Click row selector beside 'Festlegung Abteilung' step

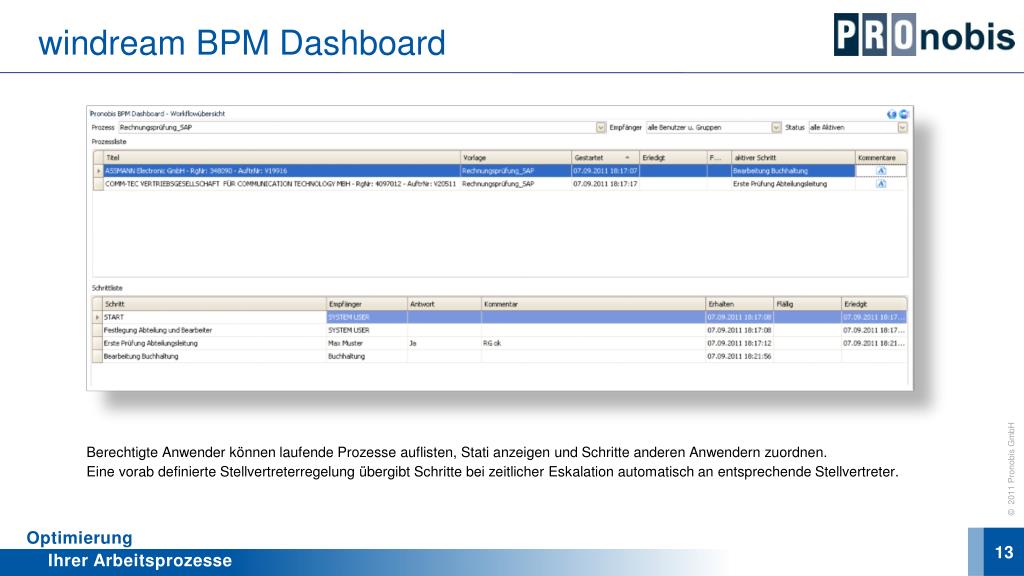97,330
